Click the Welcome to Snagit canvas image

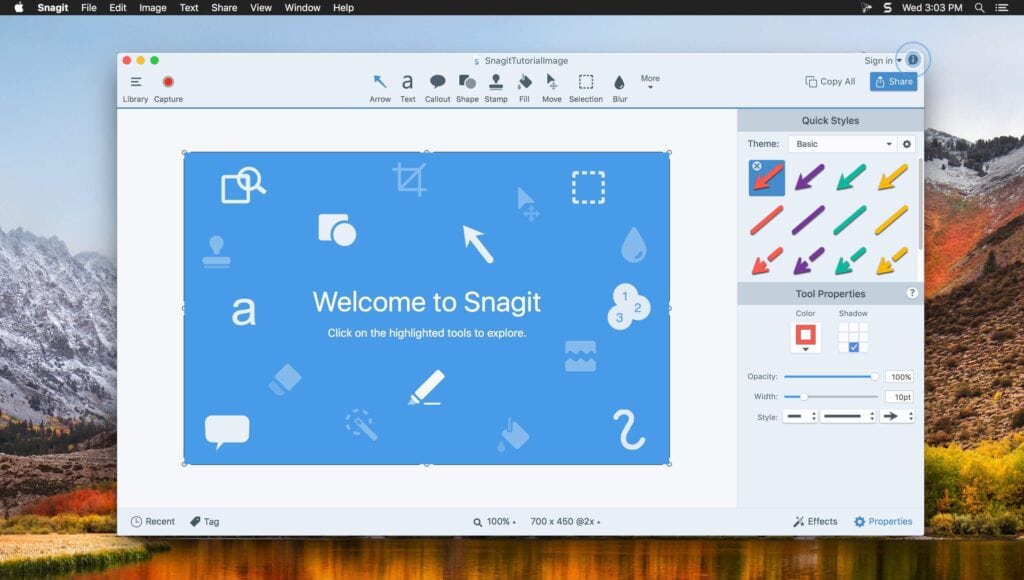pyautogui.click(x=426, y=308)
